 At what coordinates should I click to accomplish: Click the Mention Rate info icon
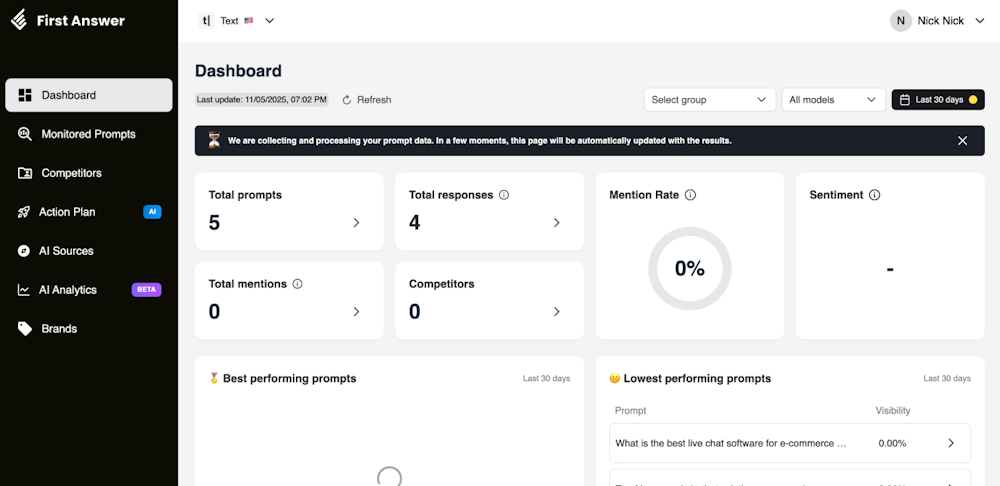coord(690,195)
